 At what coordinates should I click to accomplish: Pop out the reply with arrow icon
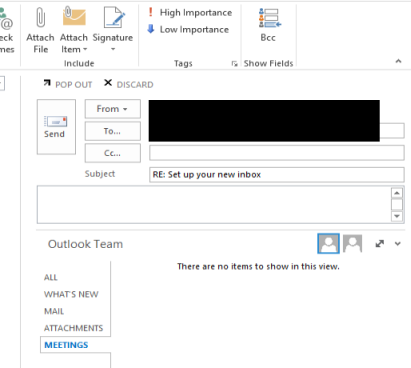click(x=47, y=83)
